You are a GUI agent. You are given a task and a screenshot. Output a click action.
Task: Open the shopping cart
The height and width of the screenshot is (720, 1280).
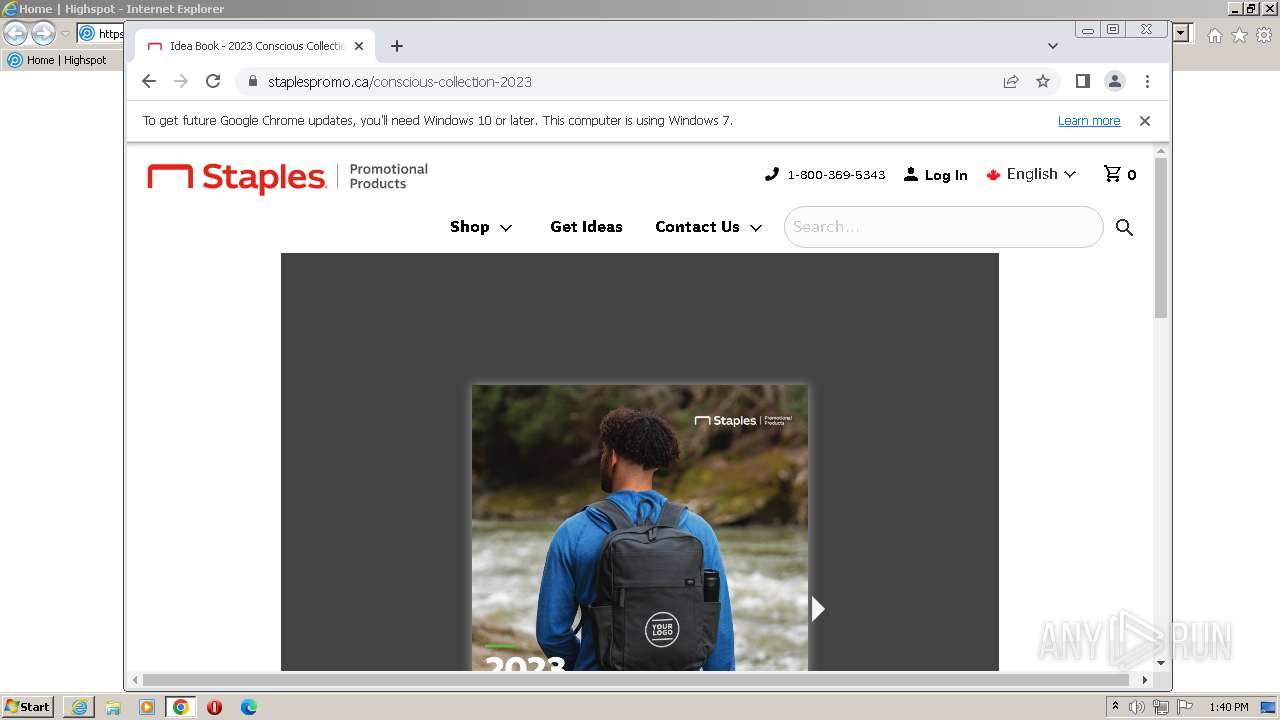point(1119,174)
